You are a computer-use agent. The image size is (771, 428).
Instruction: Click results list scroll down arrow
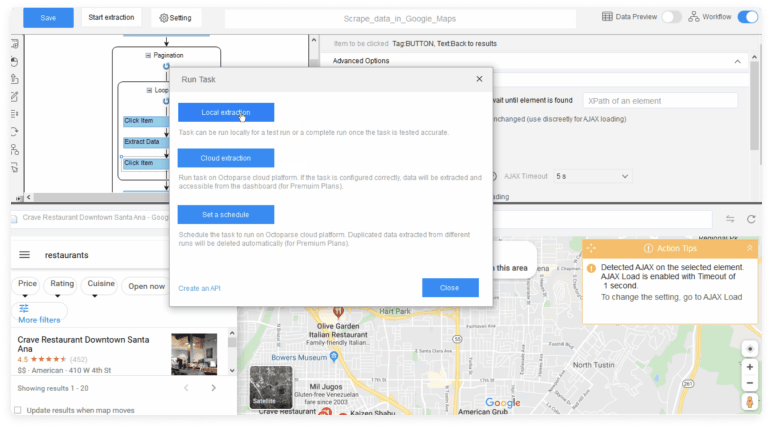click(x=232, y=370)
